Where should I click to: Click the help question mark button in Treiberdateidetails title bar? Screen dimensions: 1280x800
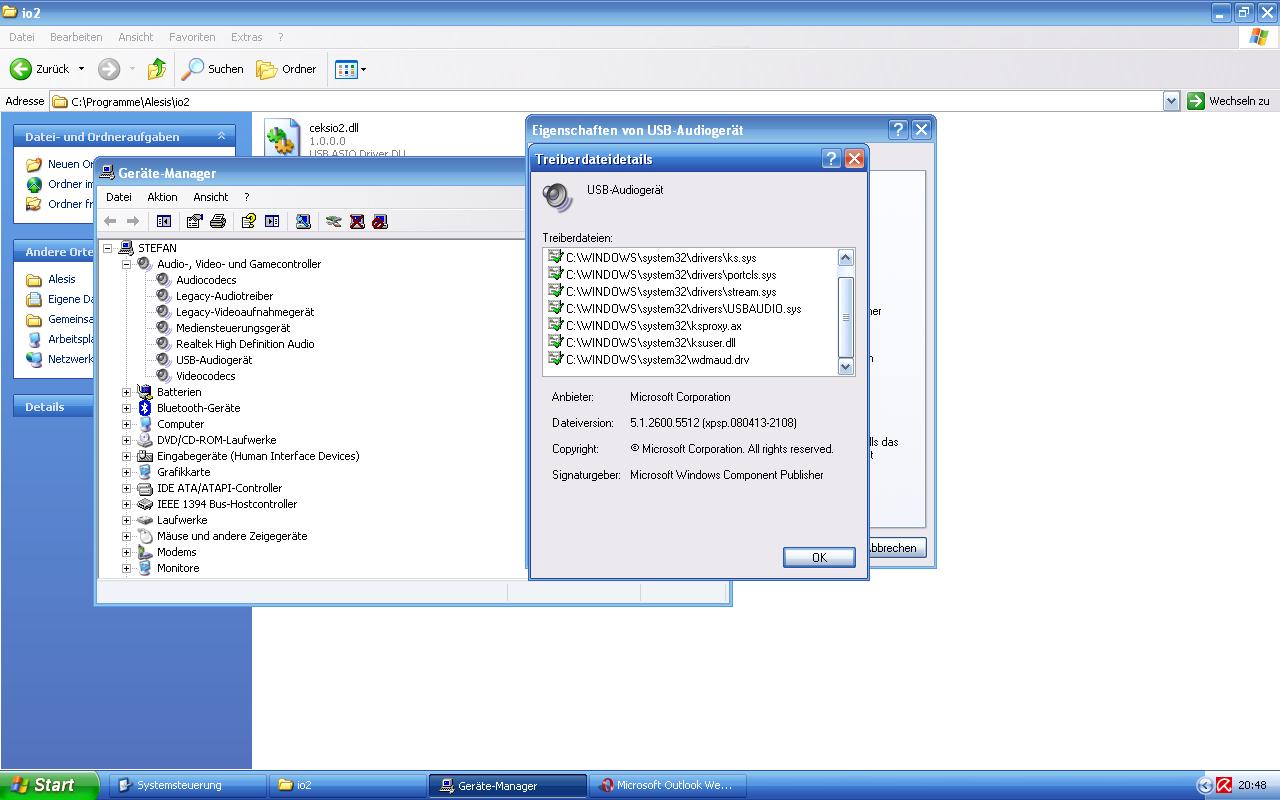point(832,159)
